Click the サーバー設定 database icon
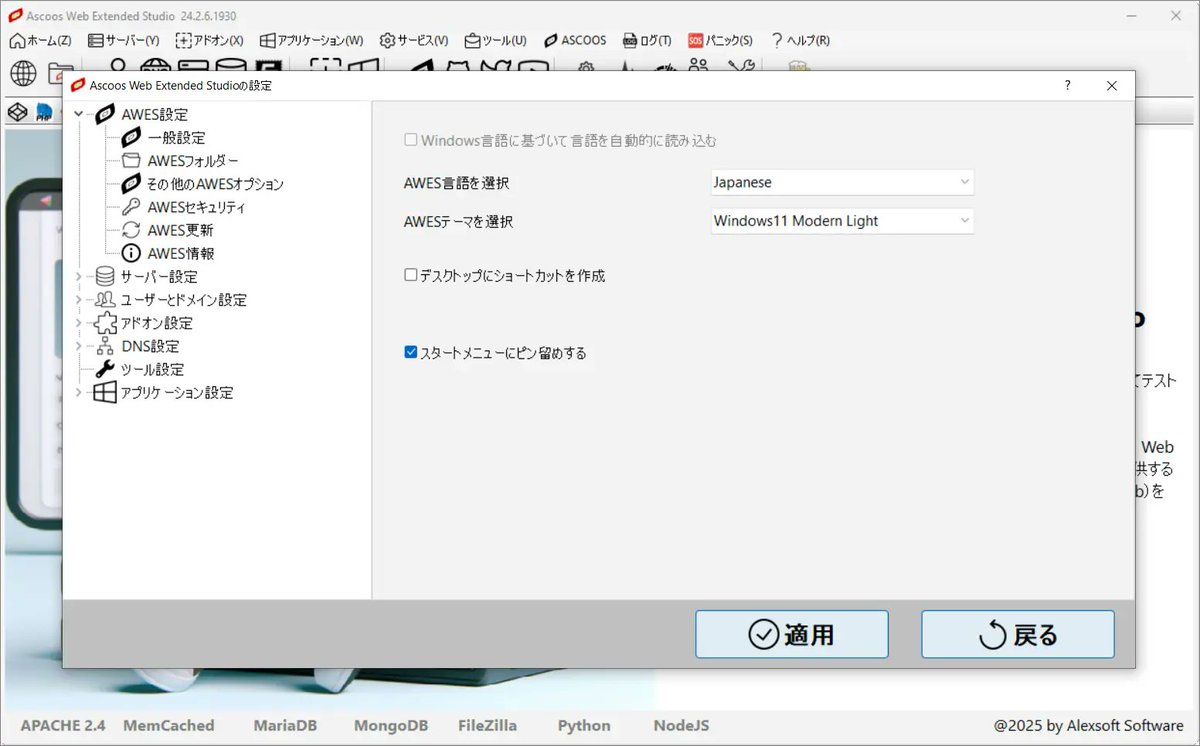The width and height of the screenshot is (1200, 746). coord(103,277)
